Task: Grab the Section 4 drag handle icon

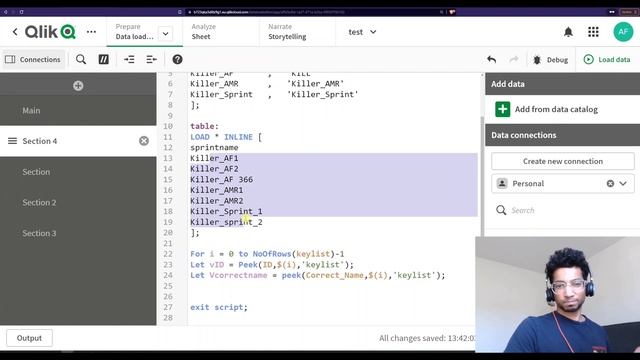Action: (12, 141)
